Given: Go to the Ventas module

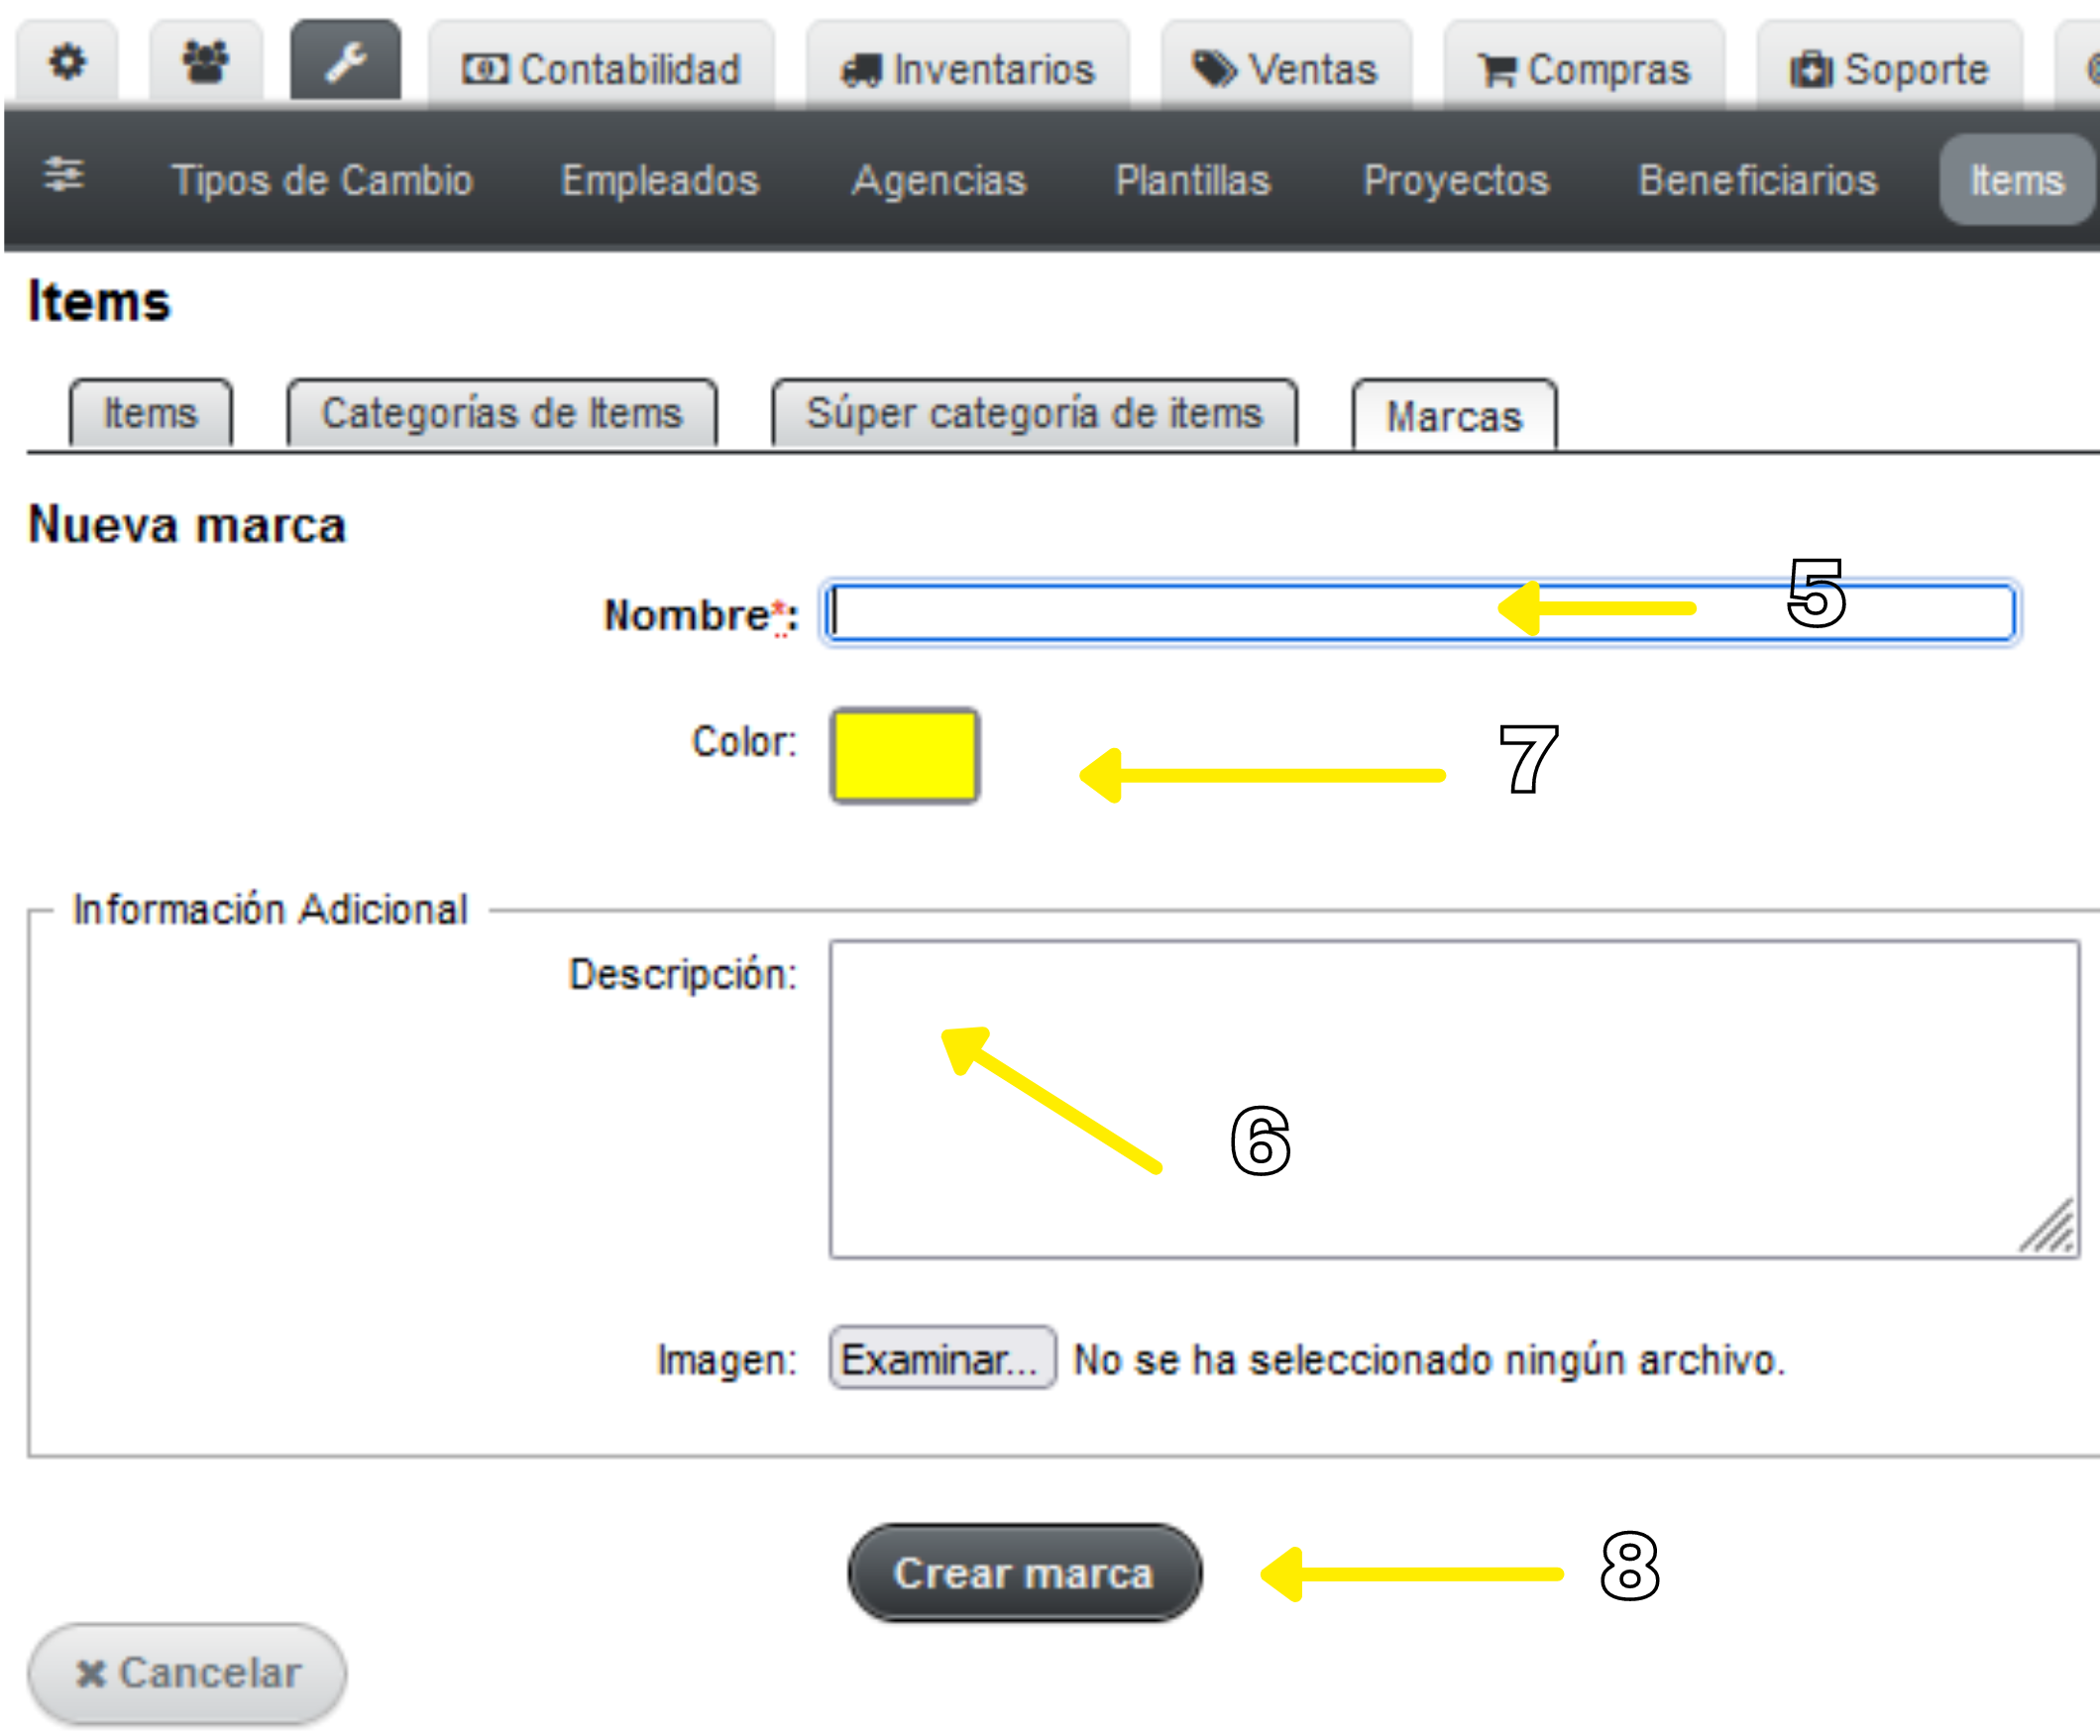Looking at the screenshot, I should (x=1286, y=68).
